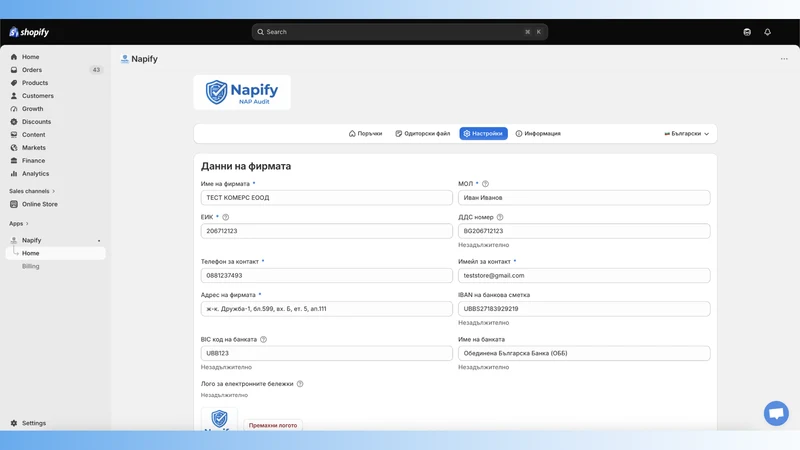This screenshot has width=800, height=450.
Task: Click the Име на фирмата field
Action: tap(327, 198)
